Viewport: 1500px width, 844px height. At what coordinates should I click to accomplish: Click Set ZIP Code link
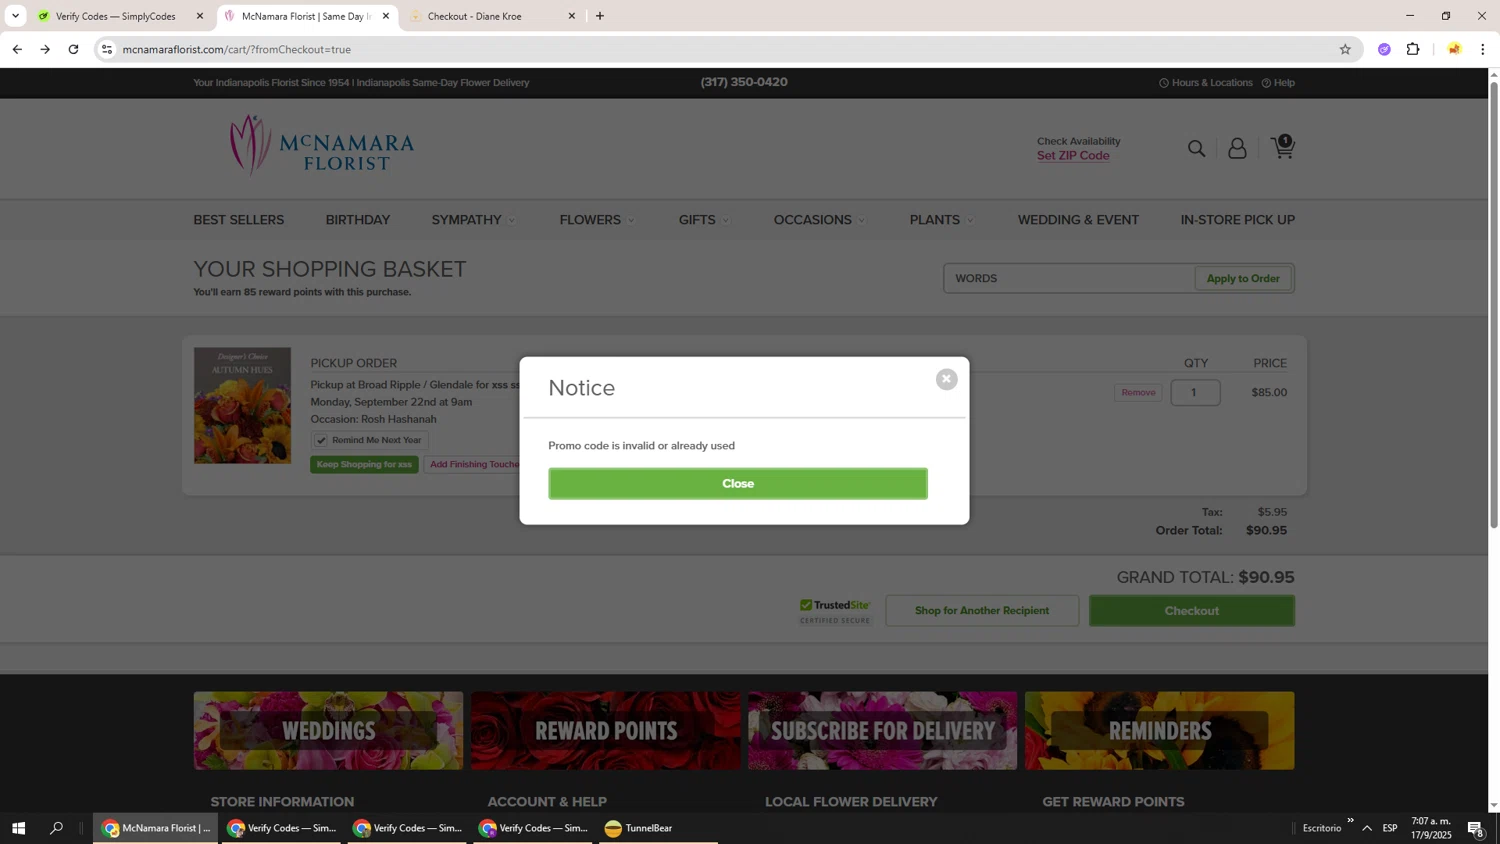[1073, 156]
